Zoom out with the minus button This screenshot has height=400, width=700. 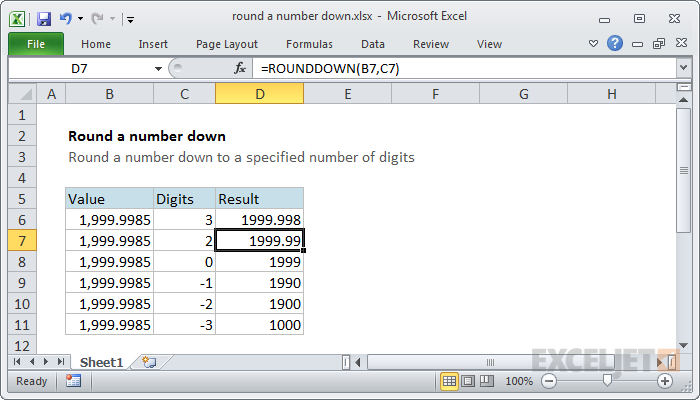coord(549,381)
